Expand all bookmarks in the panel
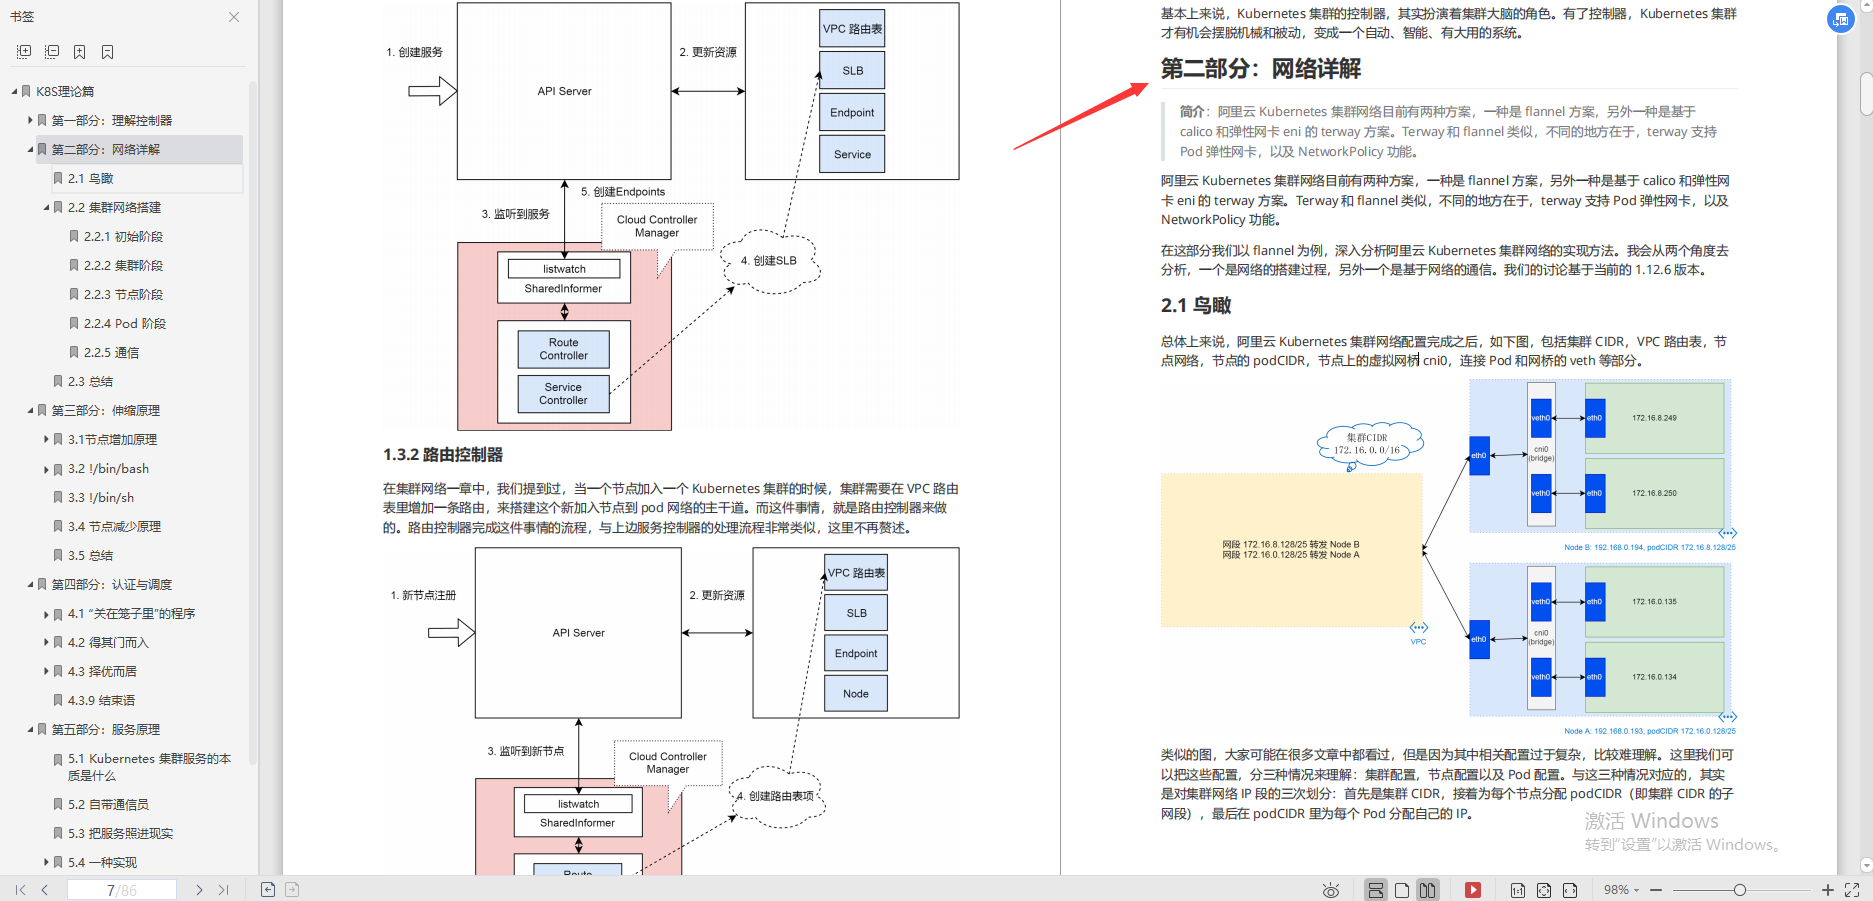Image resolution: width=1873 pixels, height=901 pixels. tap(24, 52)
